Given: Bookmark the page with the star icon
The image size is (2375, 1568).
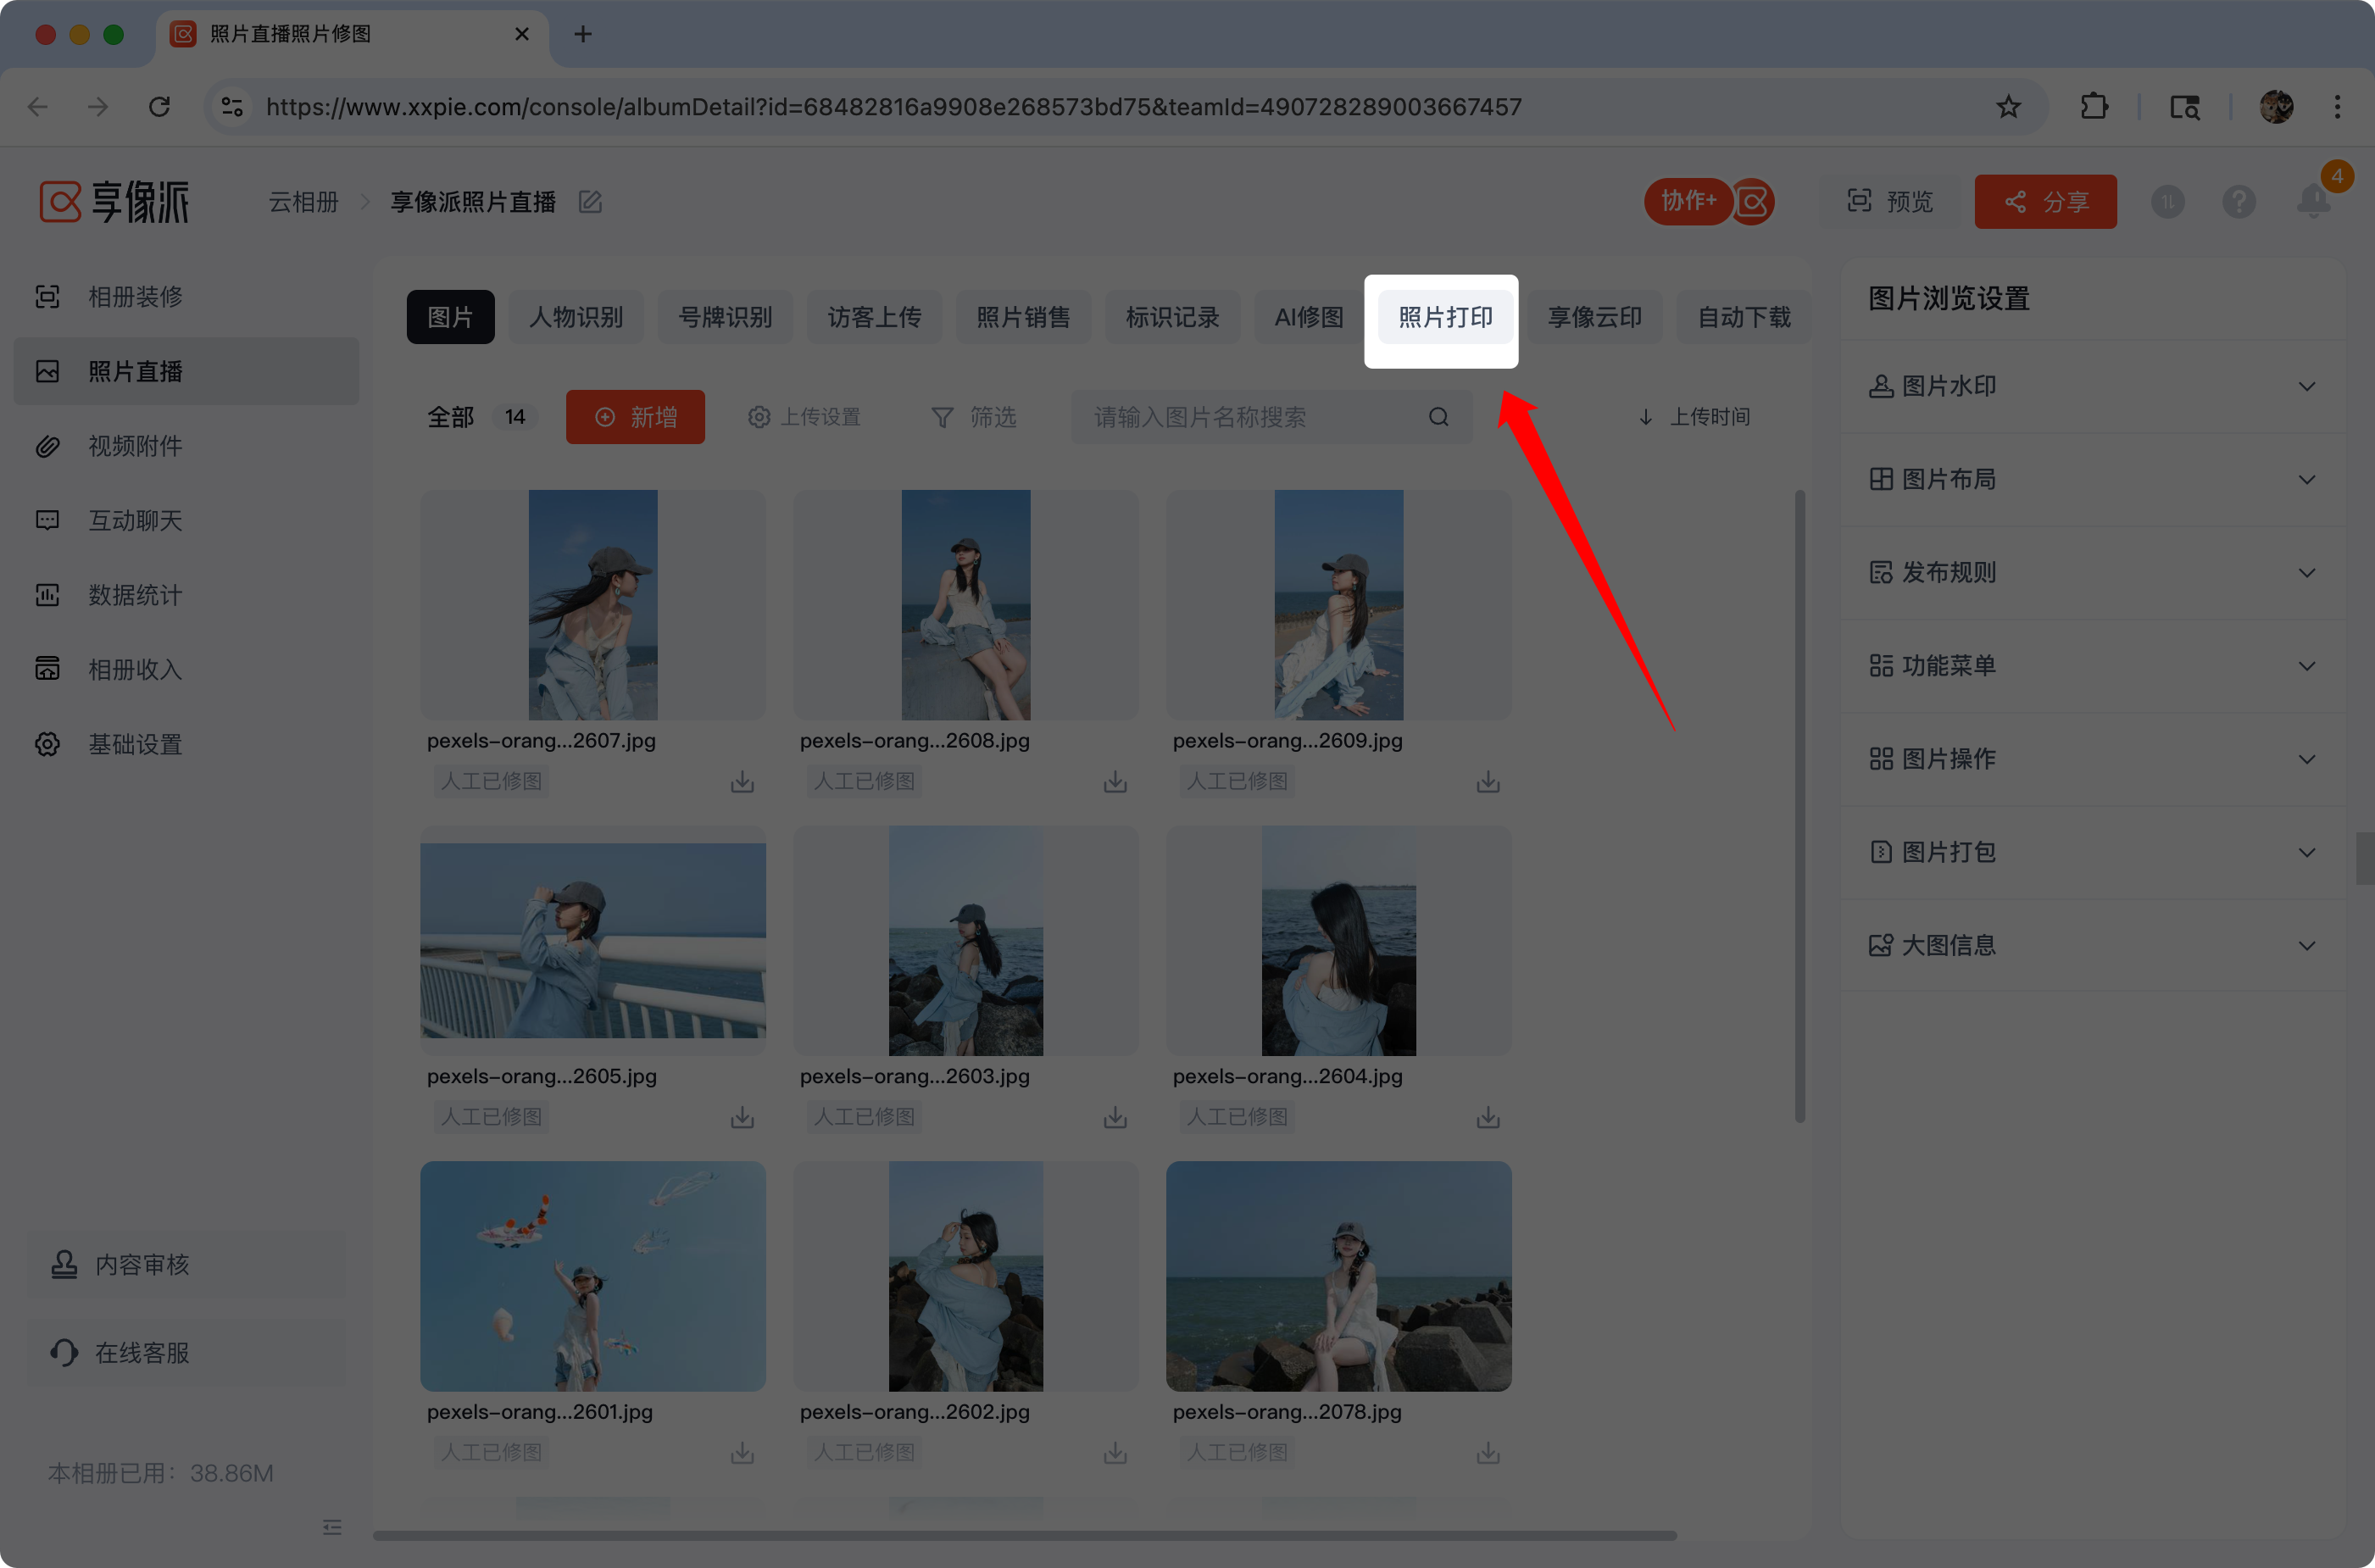Looking at the screenshot, I should coord(2008,107).
